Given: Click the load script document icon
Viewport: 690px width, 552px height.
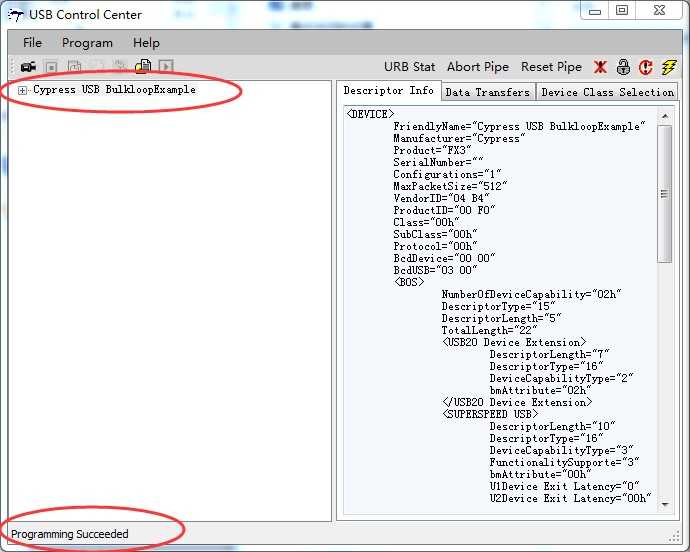Looking at the screenshot, I should (x=143, y=66).
